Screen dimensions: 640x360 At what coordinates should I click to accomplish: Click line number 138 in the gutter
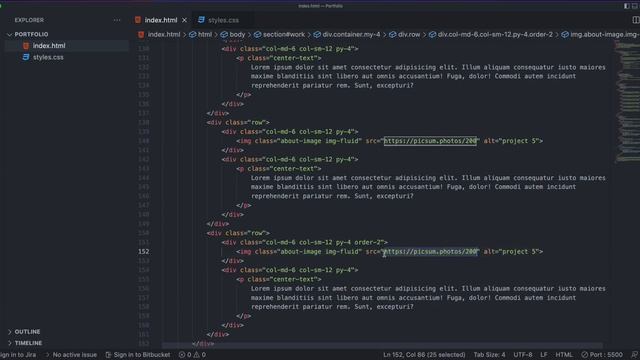144,122
